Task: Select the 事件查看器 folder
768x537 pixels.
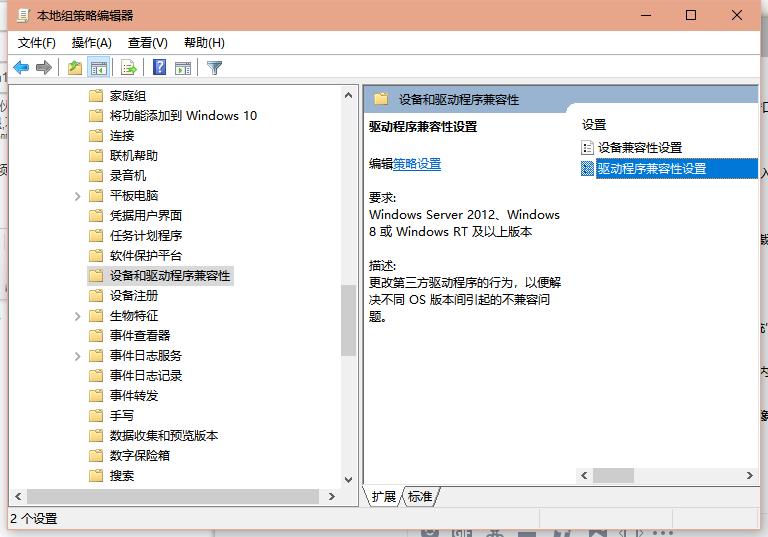Action: pos(140,336)
